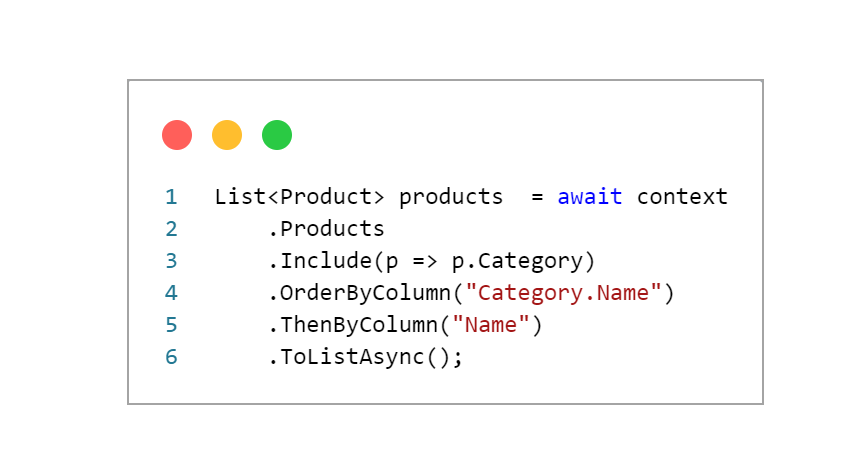Click line number 2

171,229
